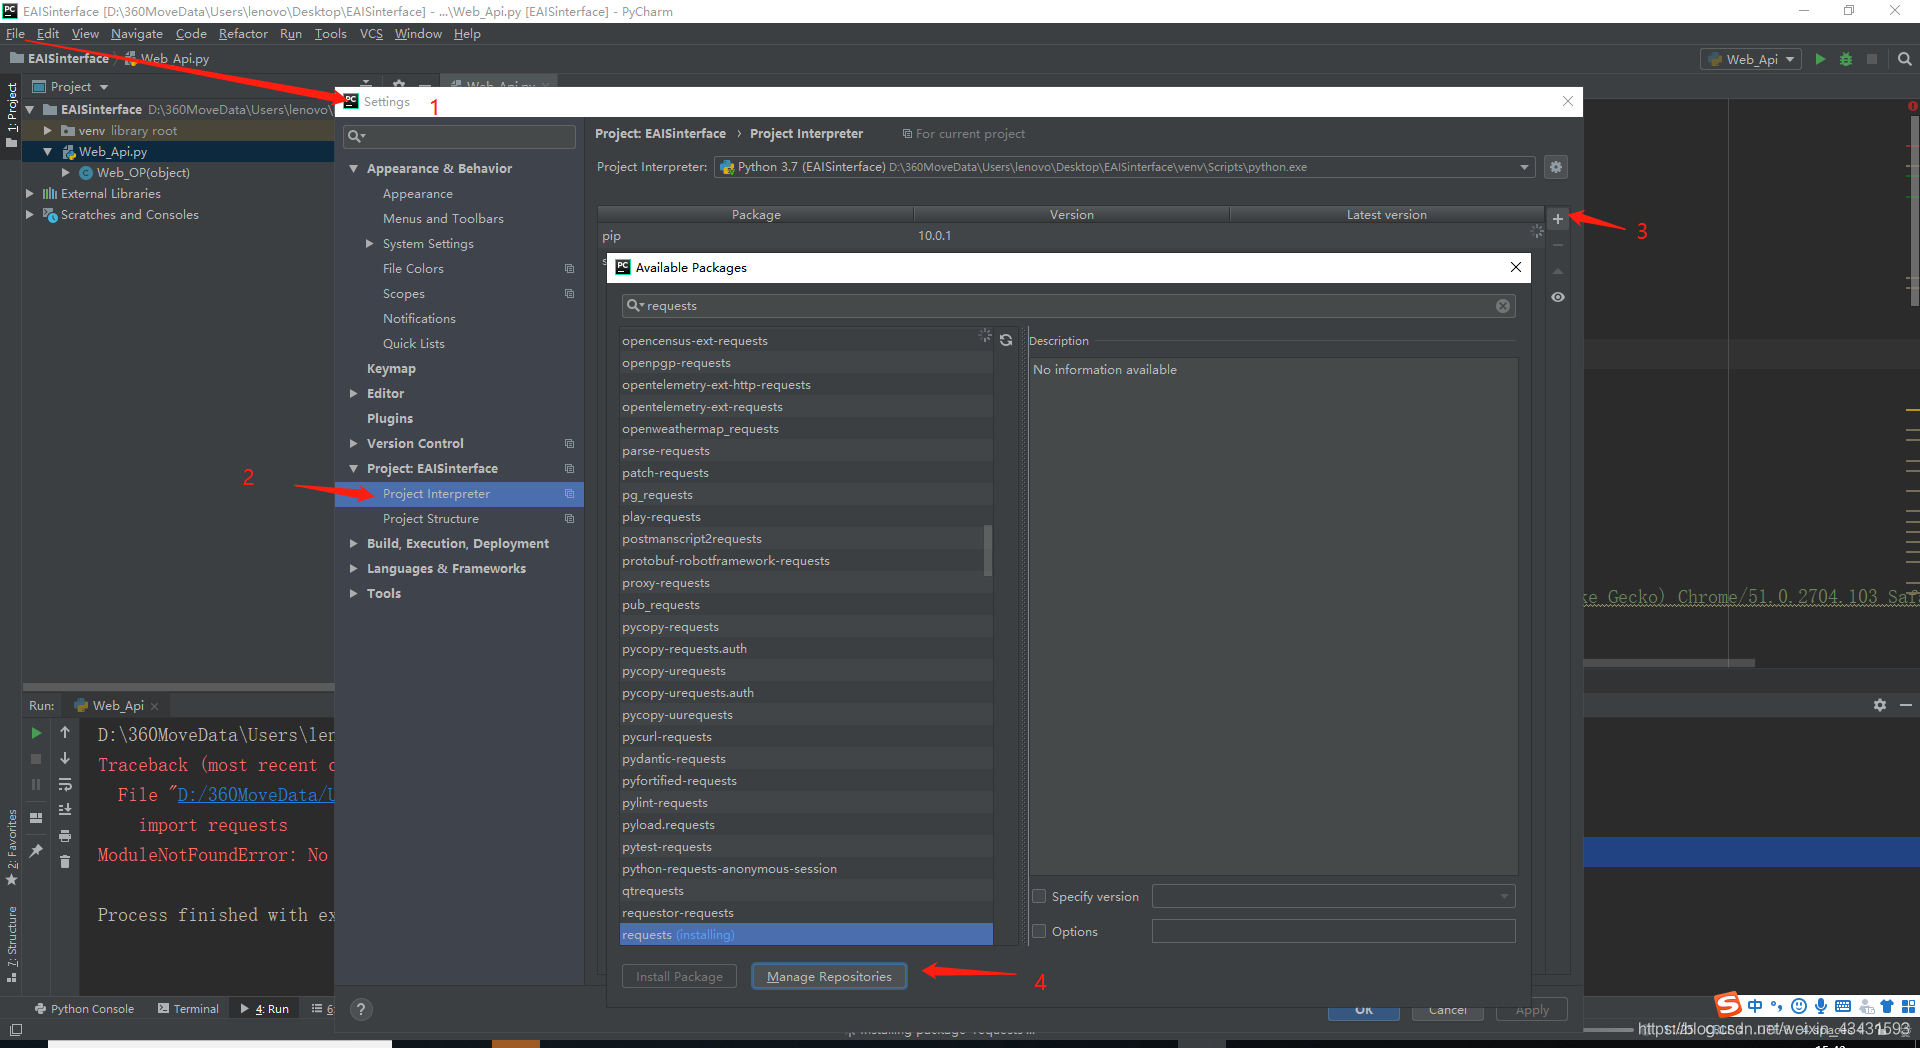1920x1048 pixels.
Task: Open the Structure tool window
Action: coord(12,944)
